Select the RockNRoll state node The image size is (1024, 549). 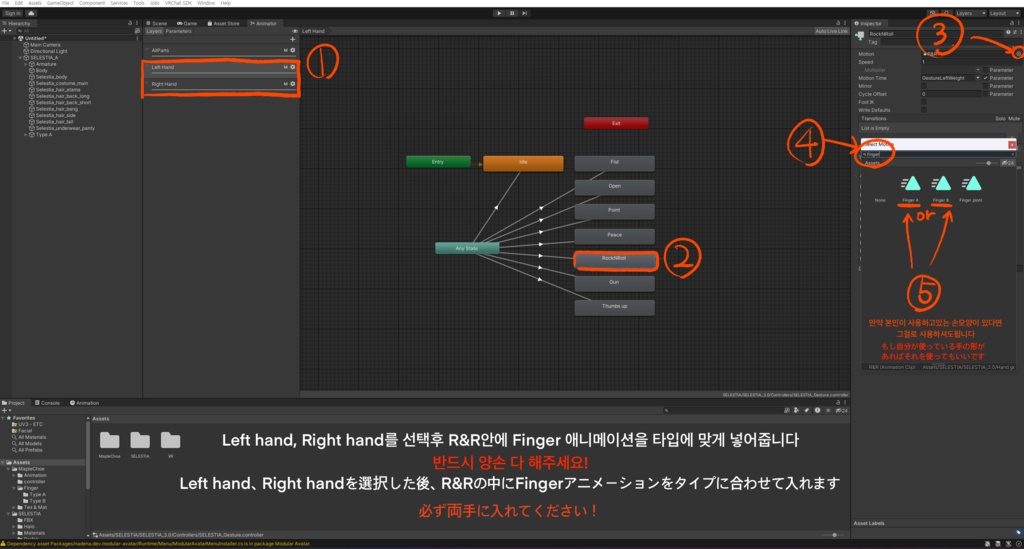[614, 259]
